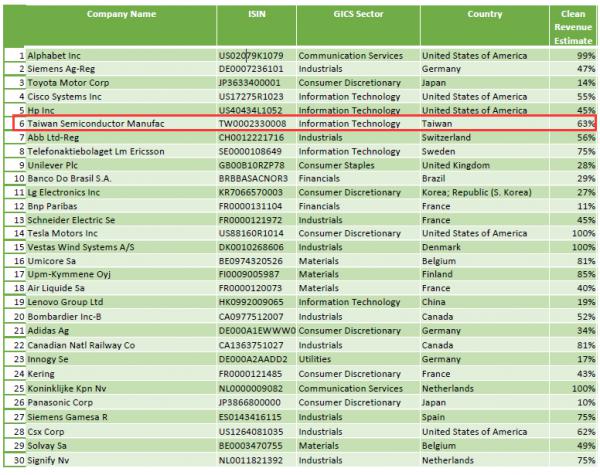Select the Consumer Staples sector cell
The image size is (600, 475).
point(358,165)
